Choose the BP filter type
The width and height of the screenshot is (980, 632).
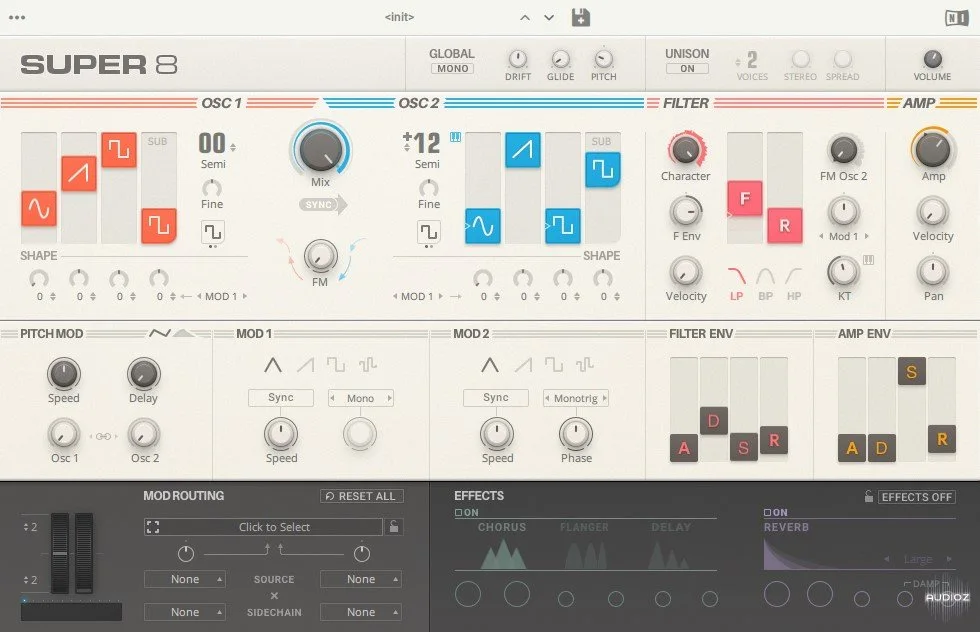point(766,283)
